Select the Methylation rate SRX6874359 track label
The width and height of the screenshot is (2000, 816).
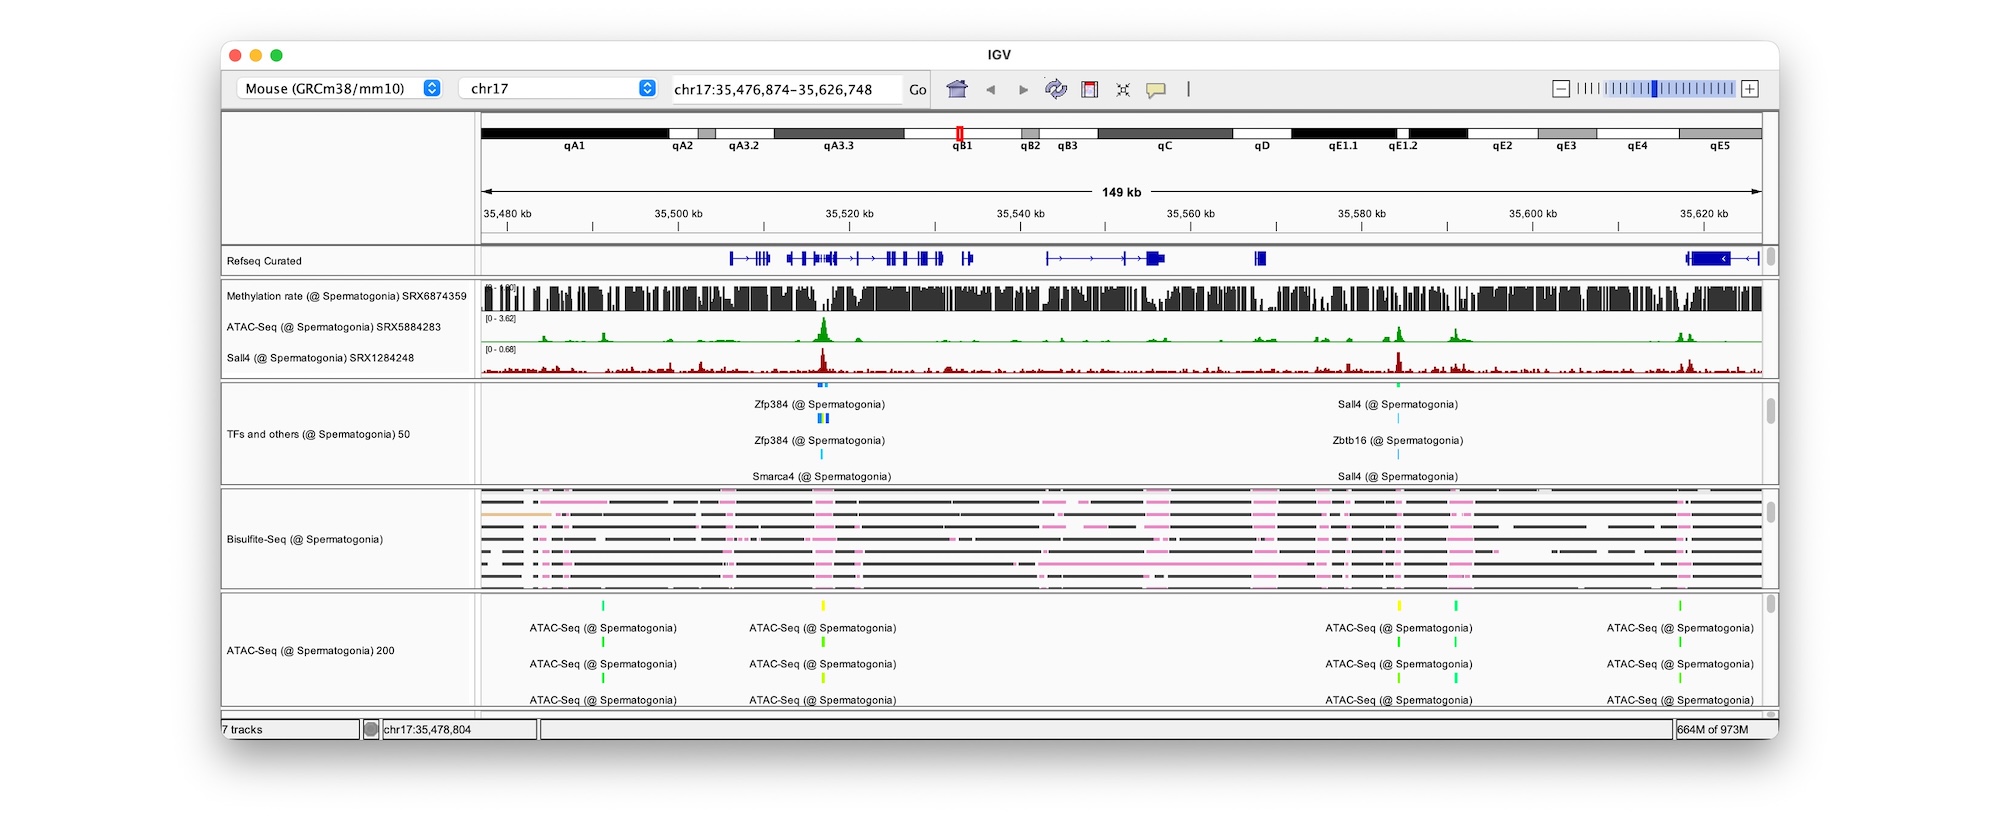(346, 296)
